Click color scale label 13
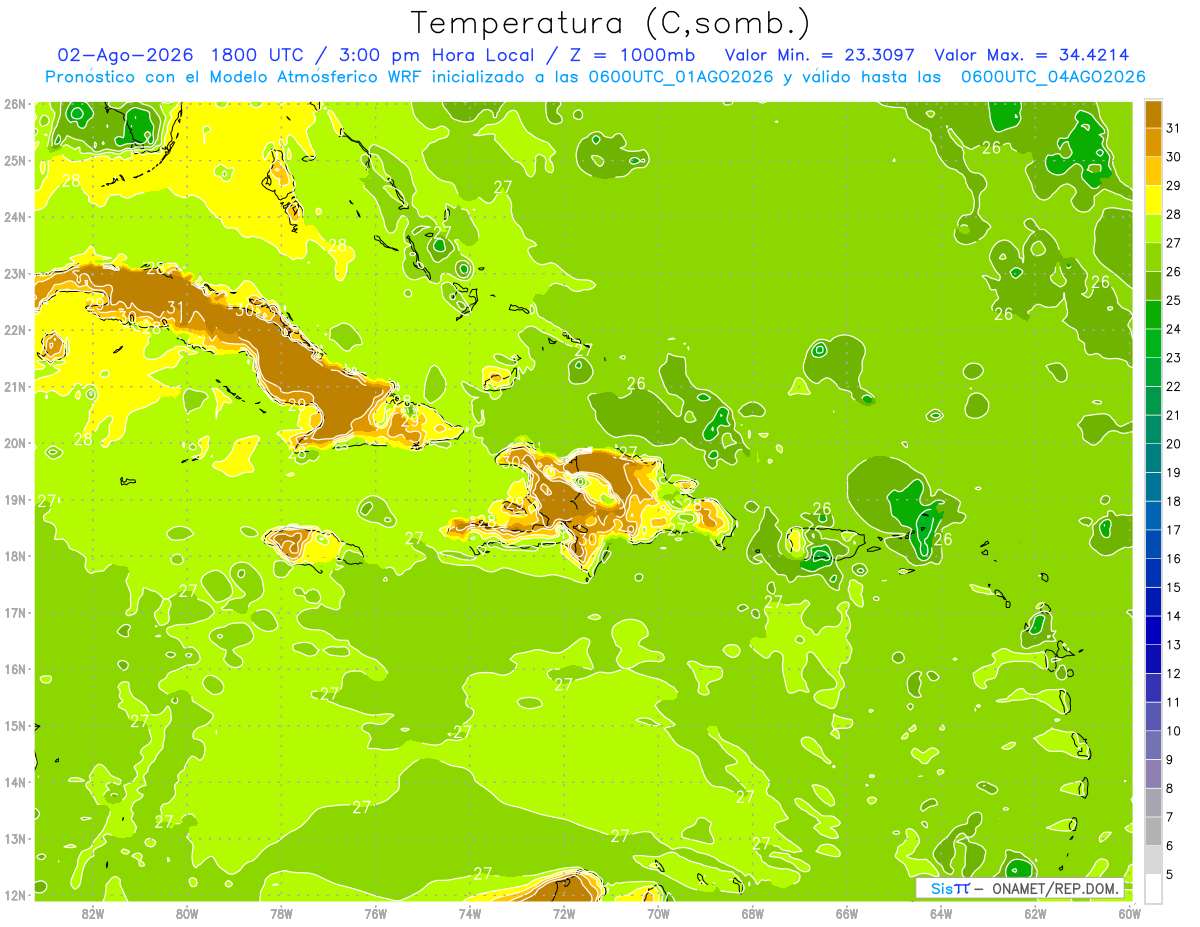Viewport: 1200px width, 927px height. click(1174, 645)
